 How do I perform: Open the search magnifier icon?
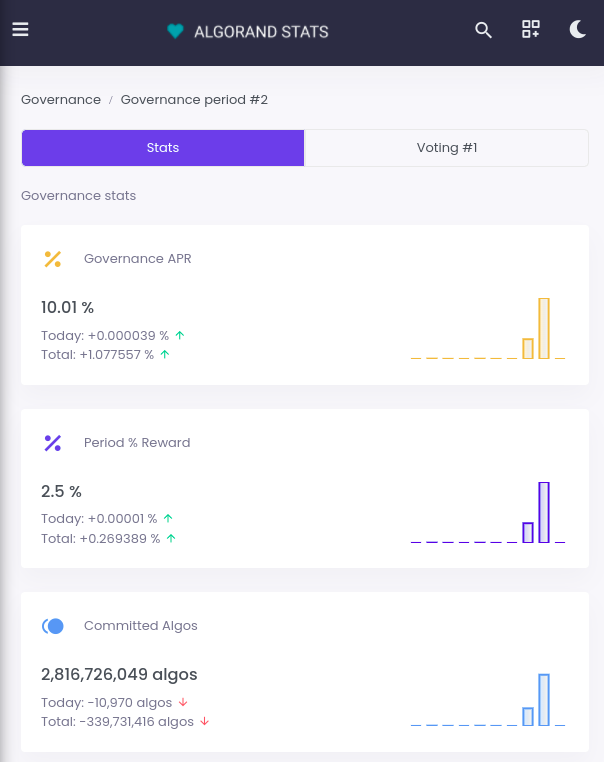click(483, 30)
